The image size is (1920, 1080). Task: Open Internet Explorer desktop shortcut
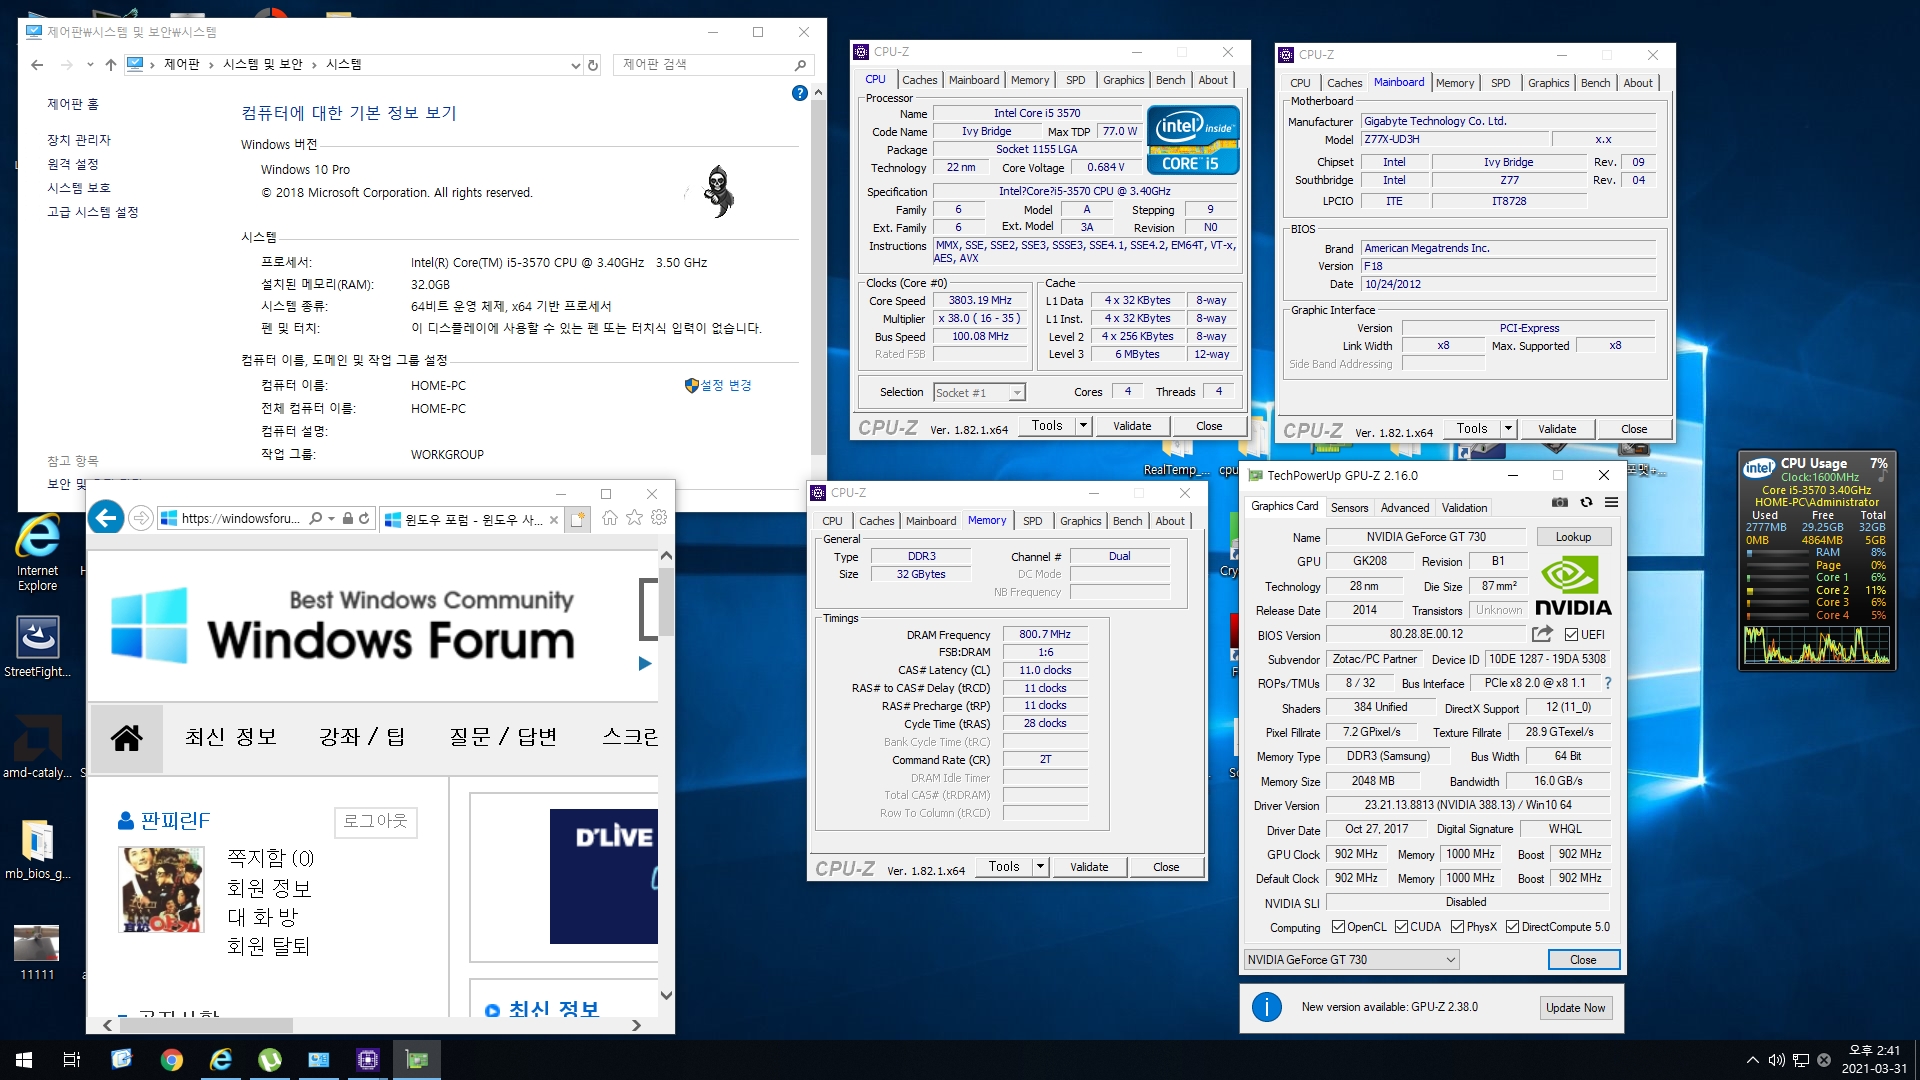[37, 552]
